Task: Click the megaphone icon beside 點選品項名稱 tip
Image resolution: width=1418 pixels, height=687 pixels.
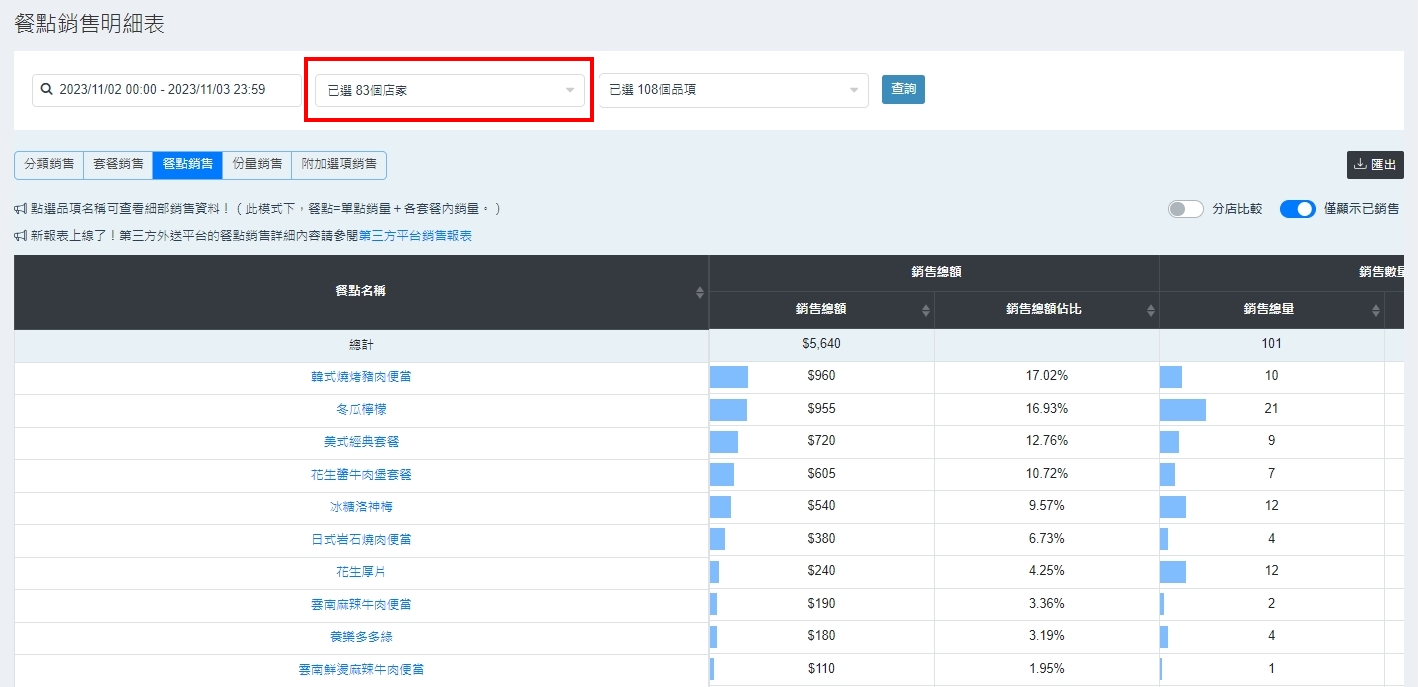Action: 21,209
